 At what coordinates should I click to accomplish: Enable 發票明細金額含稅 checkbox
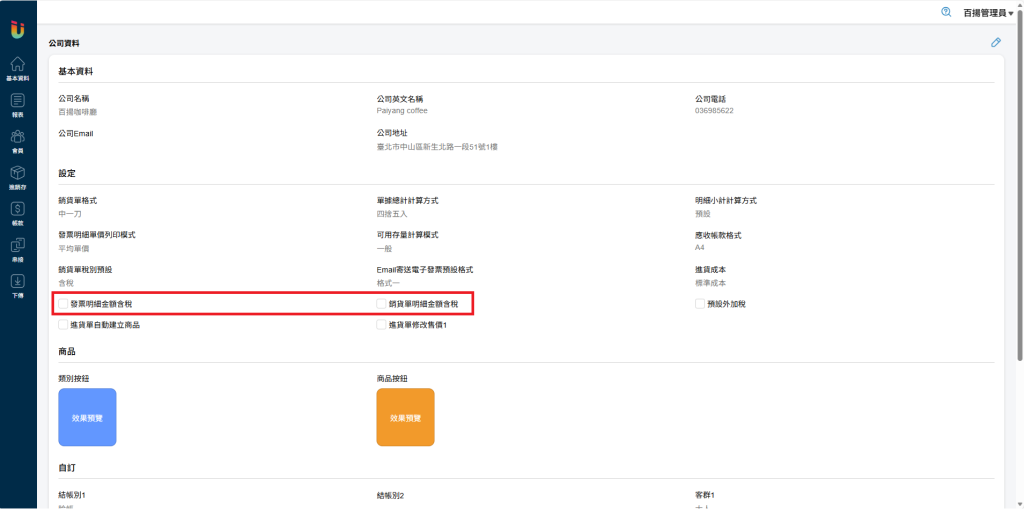(x=64, y=303)
